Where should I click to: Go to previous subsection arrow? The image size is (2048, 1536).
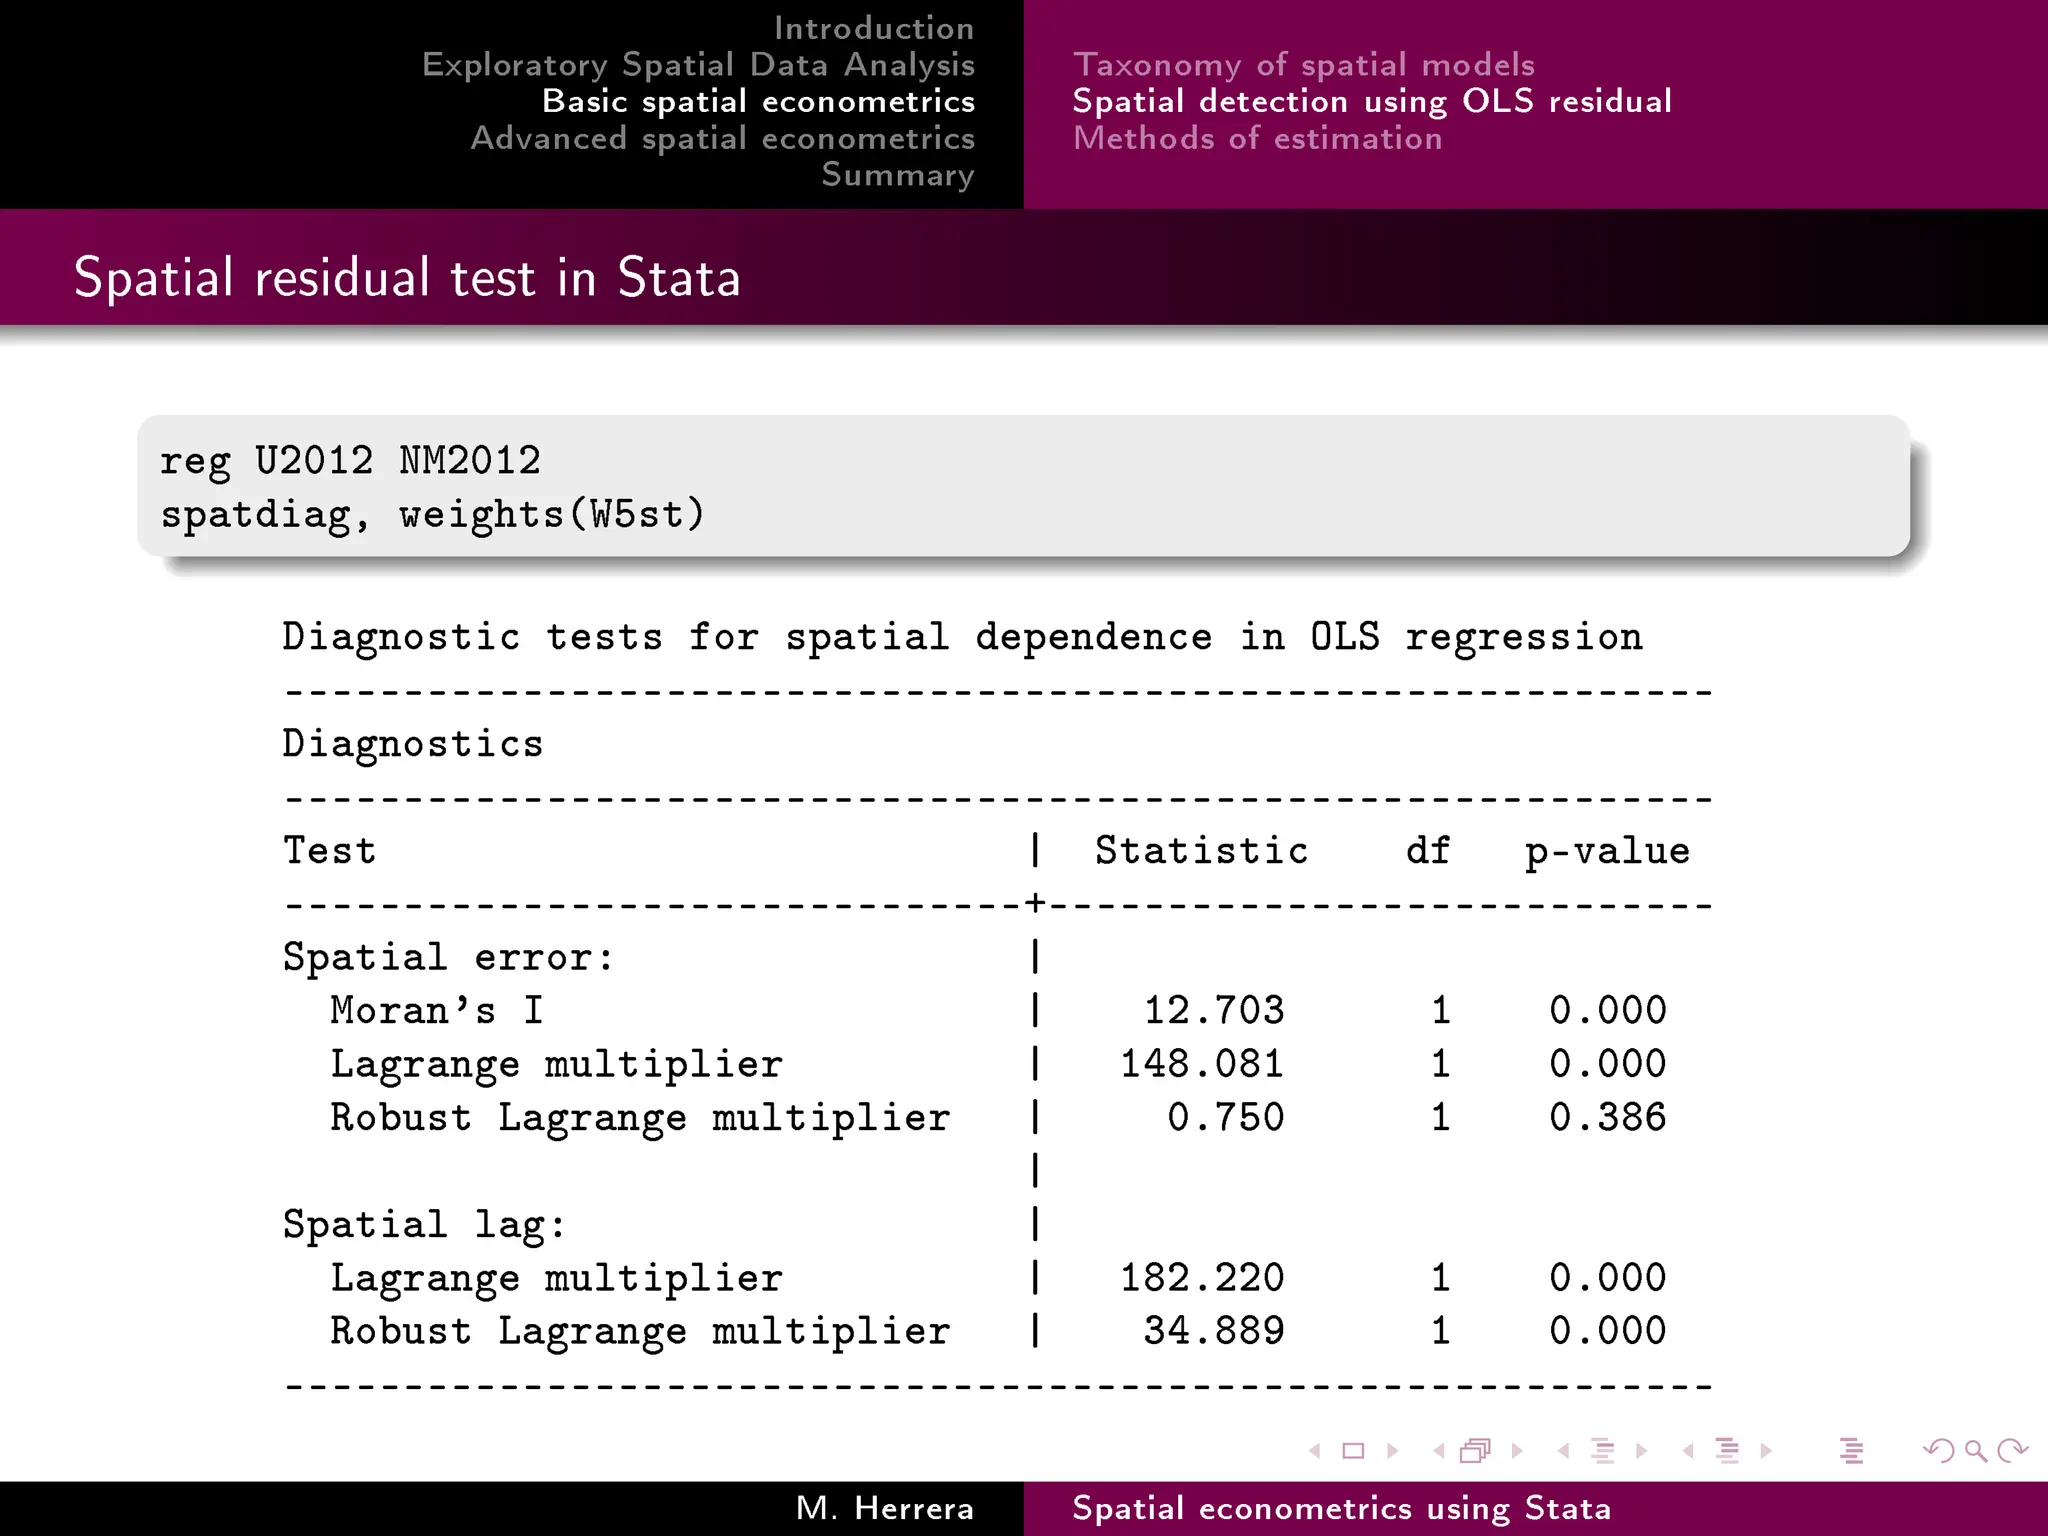(1563, 1451)
